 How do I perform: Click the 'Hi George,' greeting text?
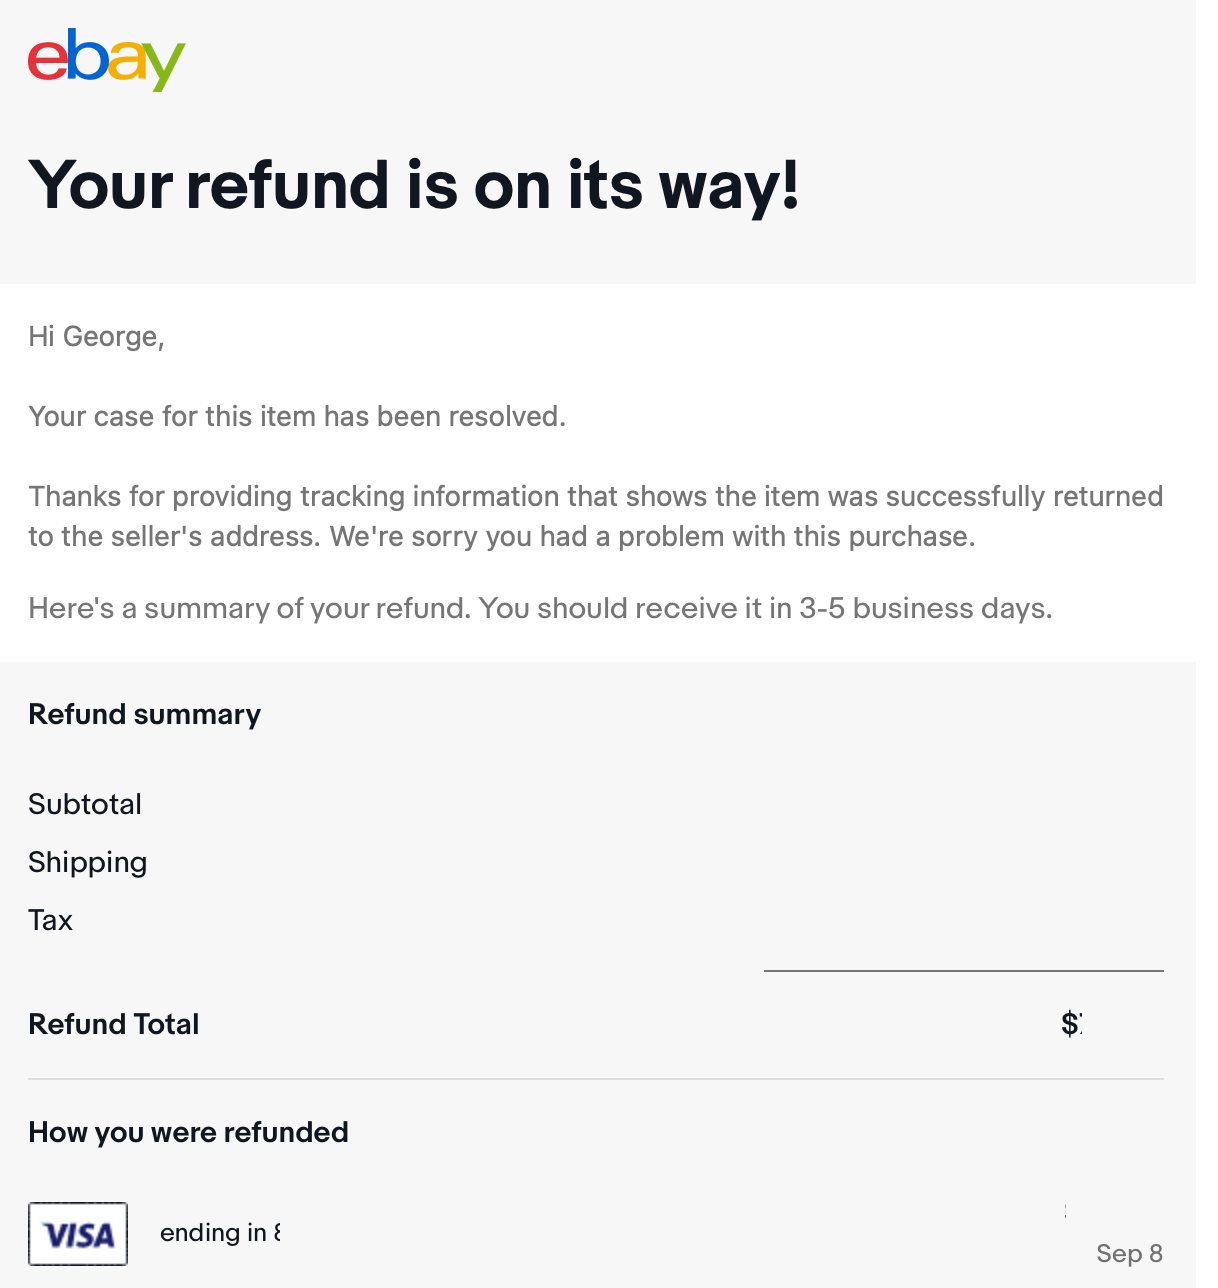point(96,337)
